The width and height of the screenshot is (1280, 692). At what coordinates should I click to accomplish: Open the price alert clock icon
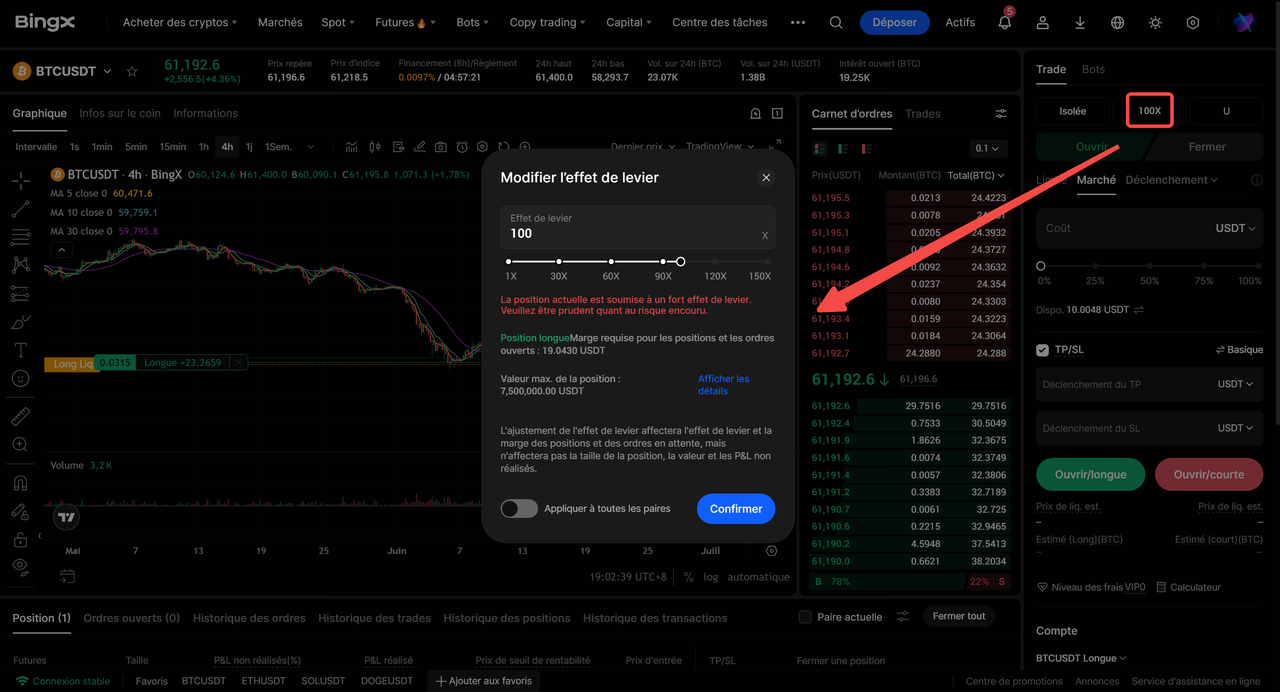(462, 147)
